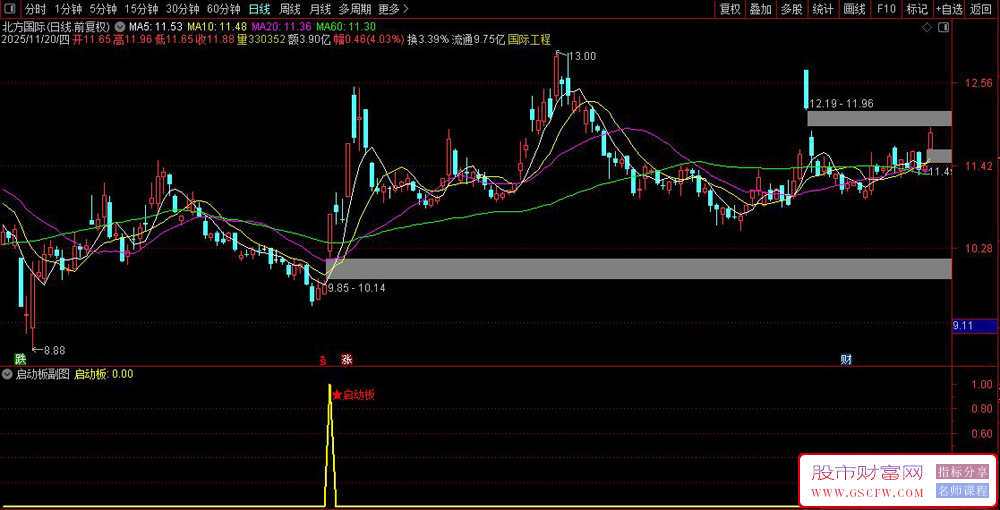Viewport: 1000px width, 510px height.
Task: Switch to 15分钟 period
Action: pos(142,9)
